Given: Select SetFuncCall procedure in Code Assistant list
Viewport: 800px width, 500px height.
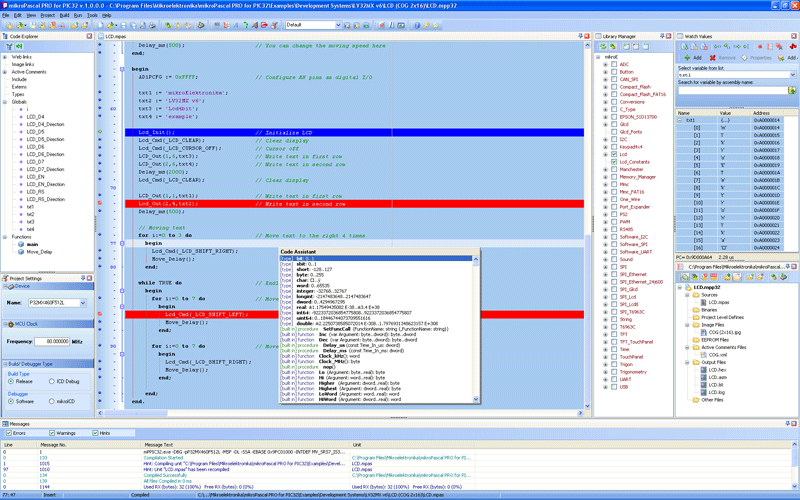Looking at the screenshot, I should click(x=376, y=329).
